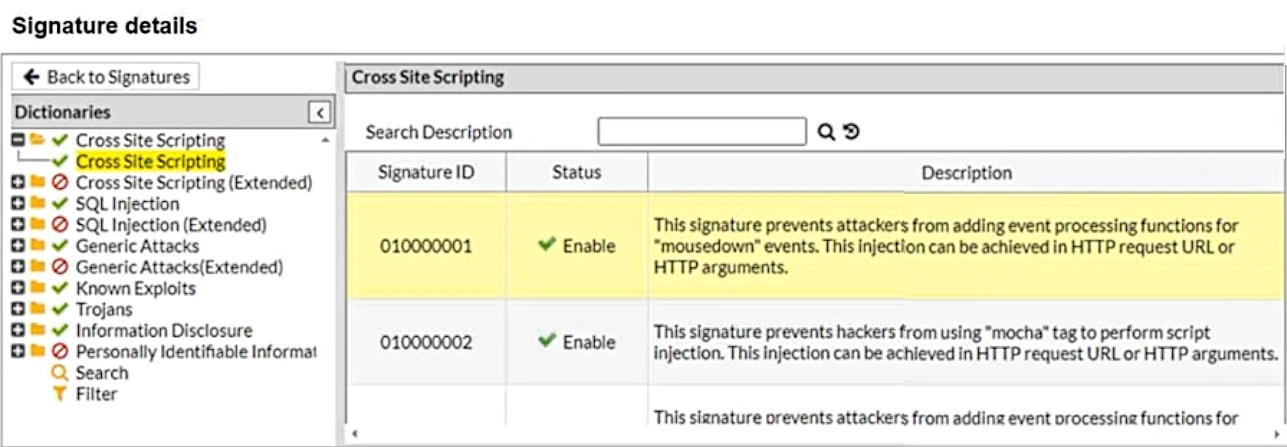Viewport: 1287px width, 447px height.
Task: Click the folder icon next to Trojans
Action: click(38, 310)
